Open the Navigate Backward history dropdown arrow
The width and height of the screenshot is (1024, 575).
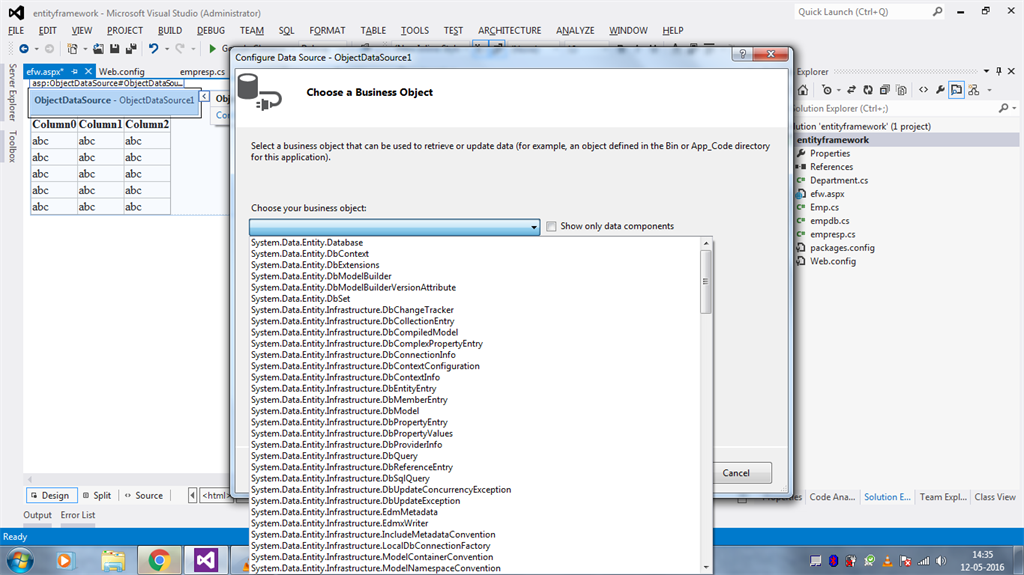point(37,49)
